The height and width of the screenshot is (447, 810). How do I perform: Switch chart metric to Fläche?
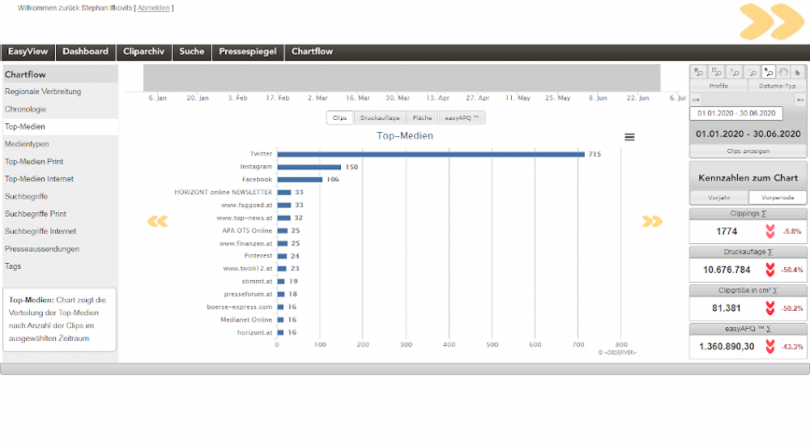(423, 118)
